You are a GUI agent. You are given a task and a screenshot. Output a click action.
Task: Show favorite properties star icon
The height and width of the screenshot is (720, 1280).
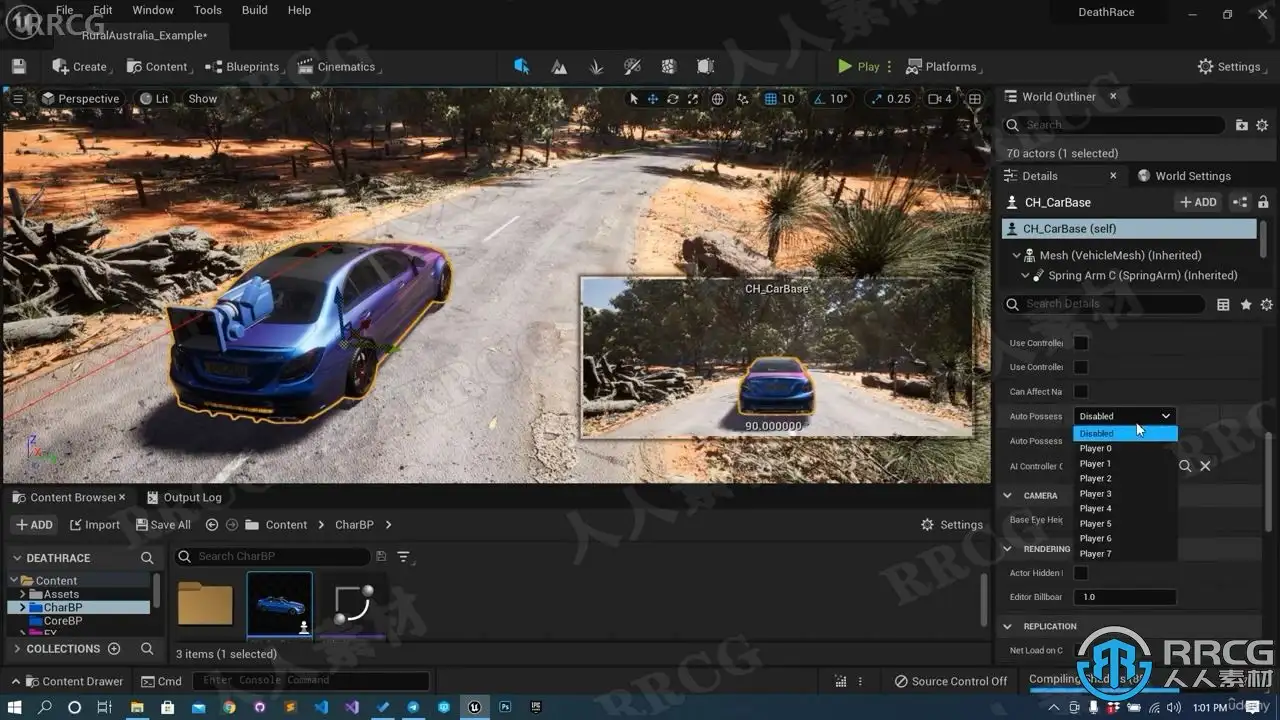(x=1246, y=304)
